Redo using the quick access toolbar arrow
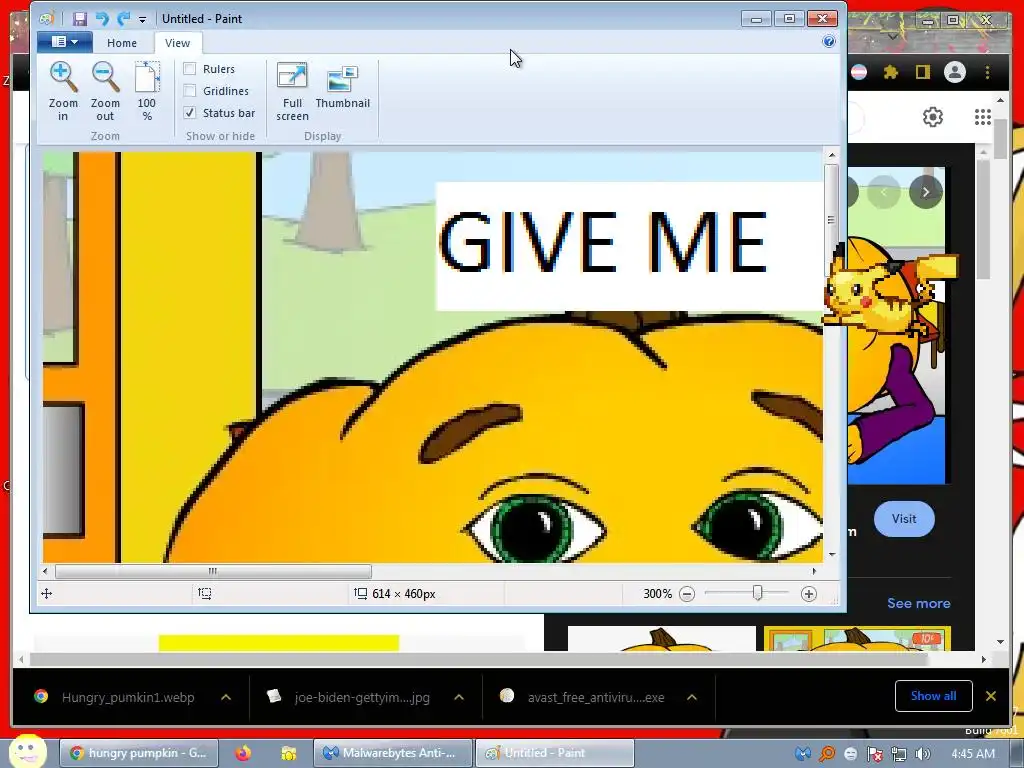 pos(123,18)
